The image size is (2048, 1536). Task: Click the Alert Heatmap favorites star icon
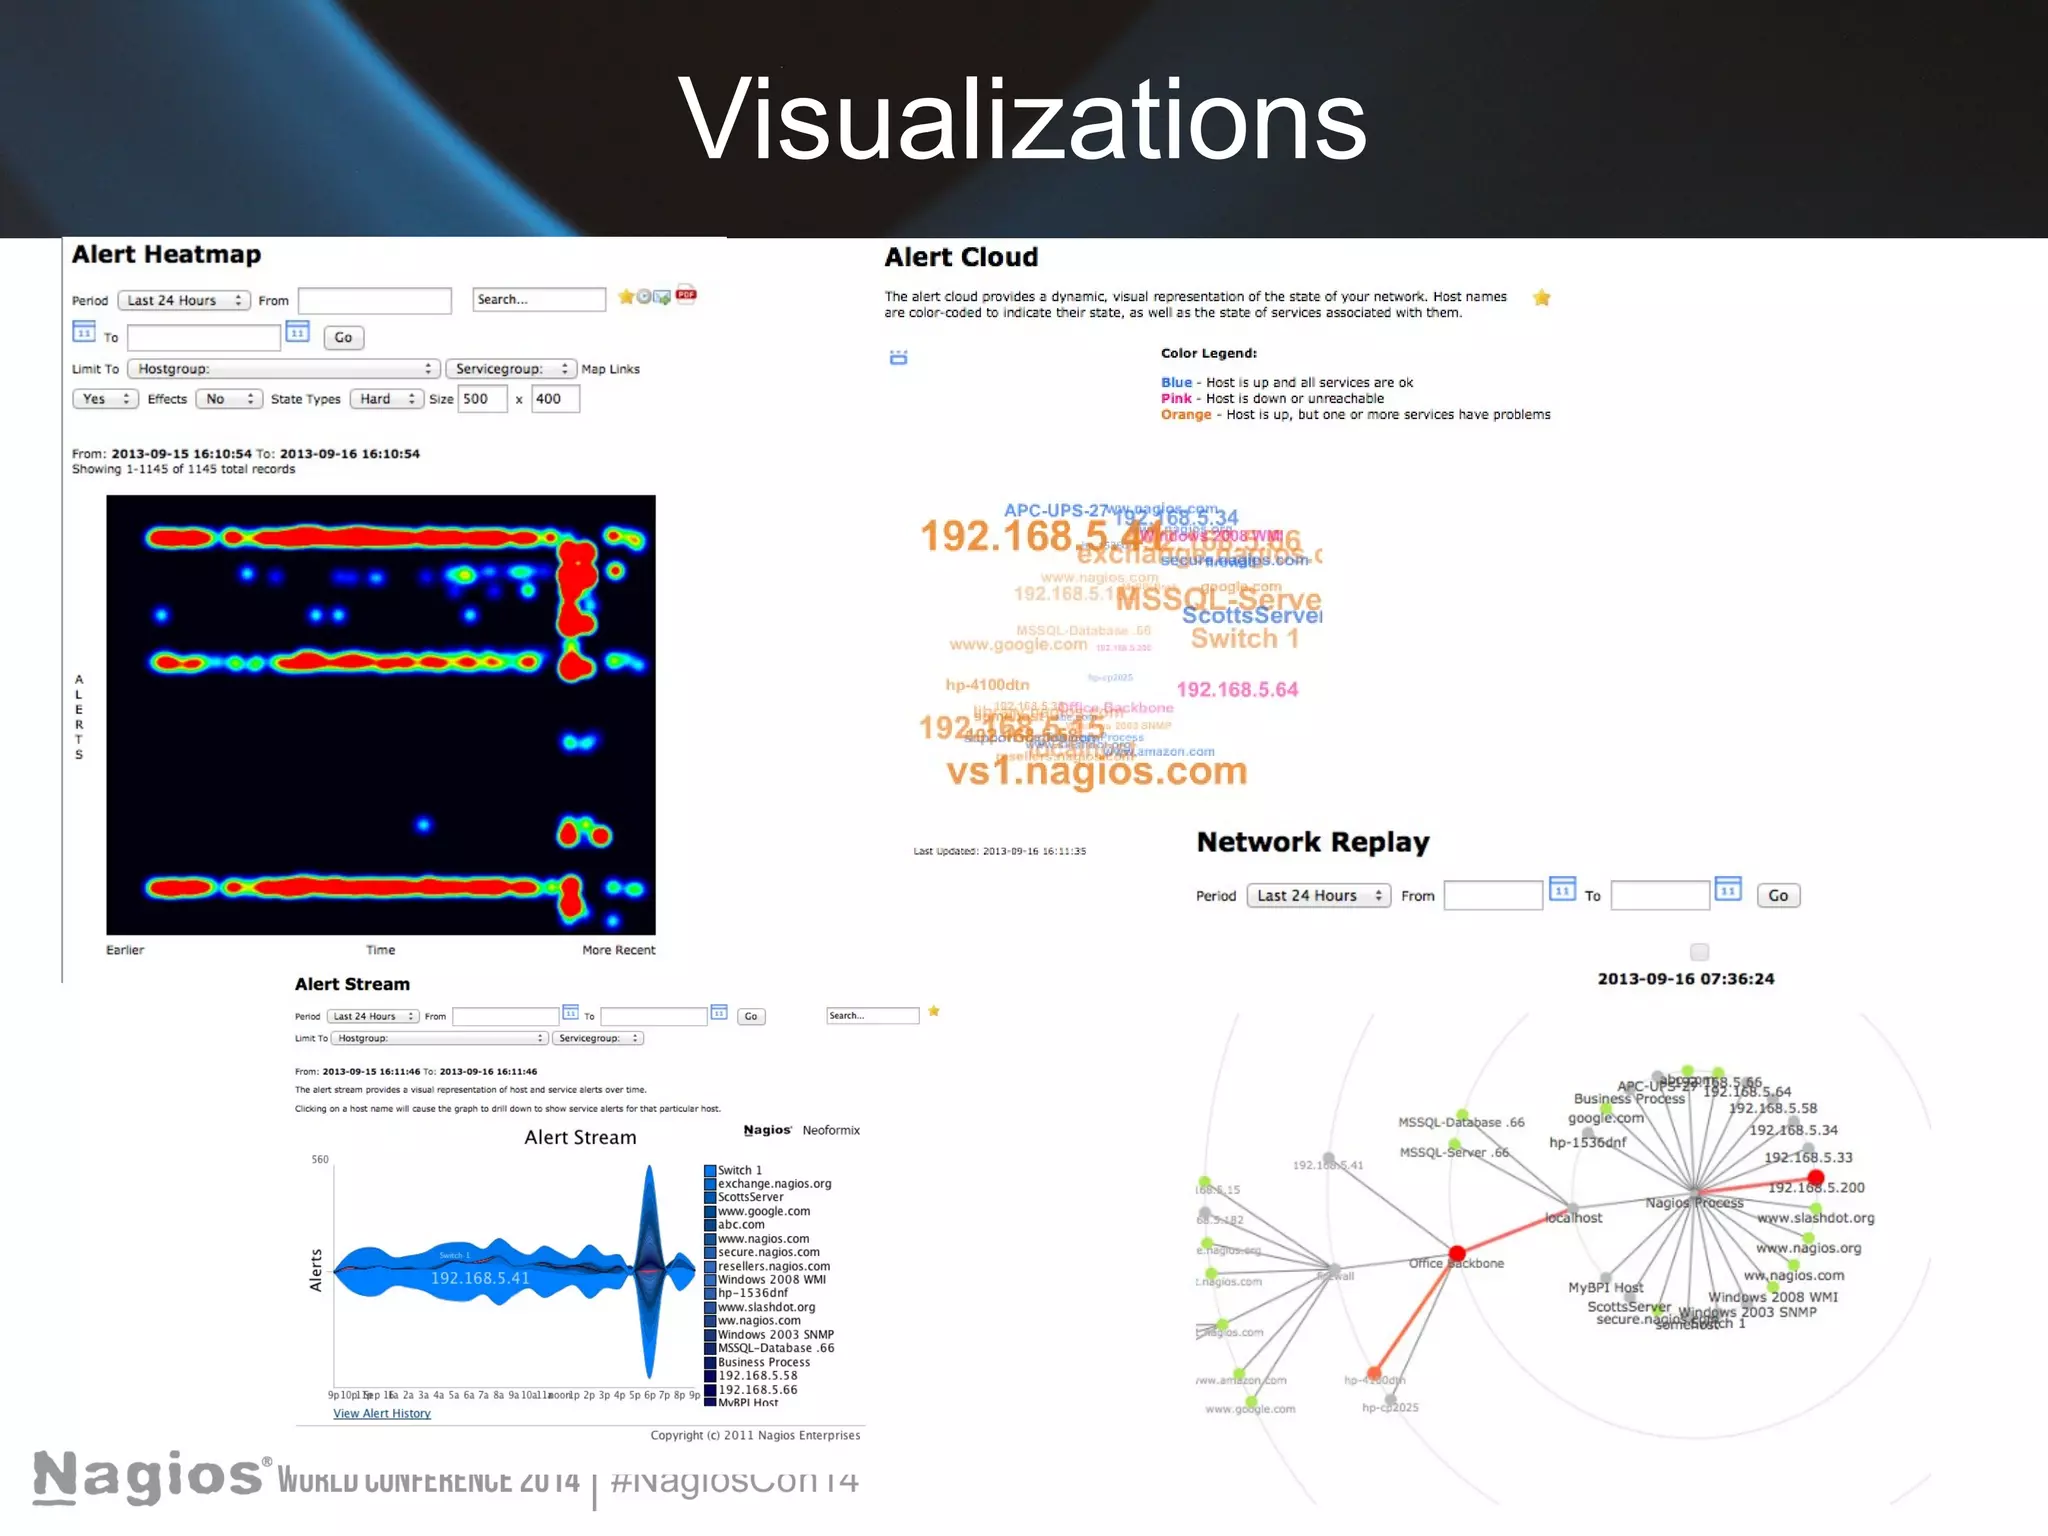coord(626,296)
